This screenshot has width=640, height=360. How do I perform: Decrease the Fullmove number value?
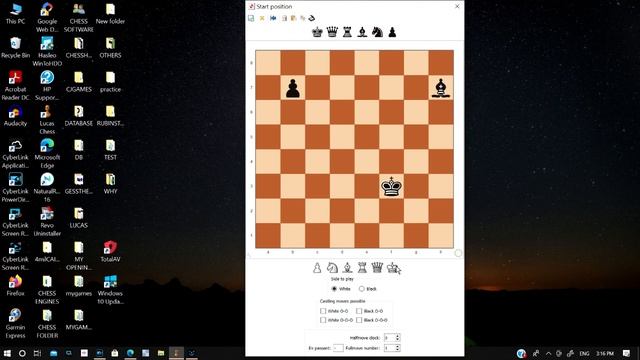pos(398,350)
